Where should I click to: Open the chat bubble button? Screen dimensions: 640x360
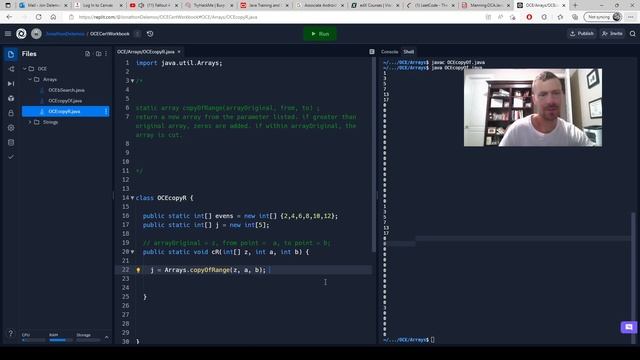click(x=629, y=327)
